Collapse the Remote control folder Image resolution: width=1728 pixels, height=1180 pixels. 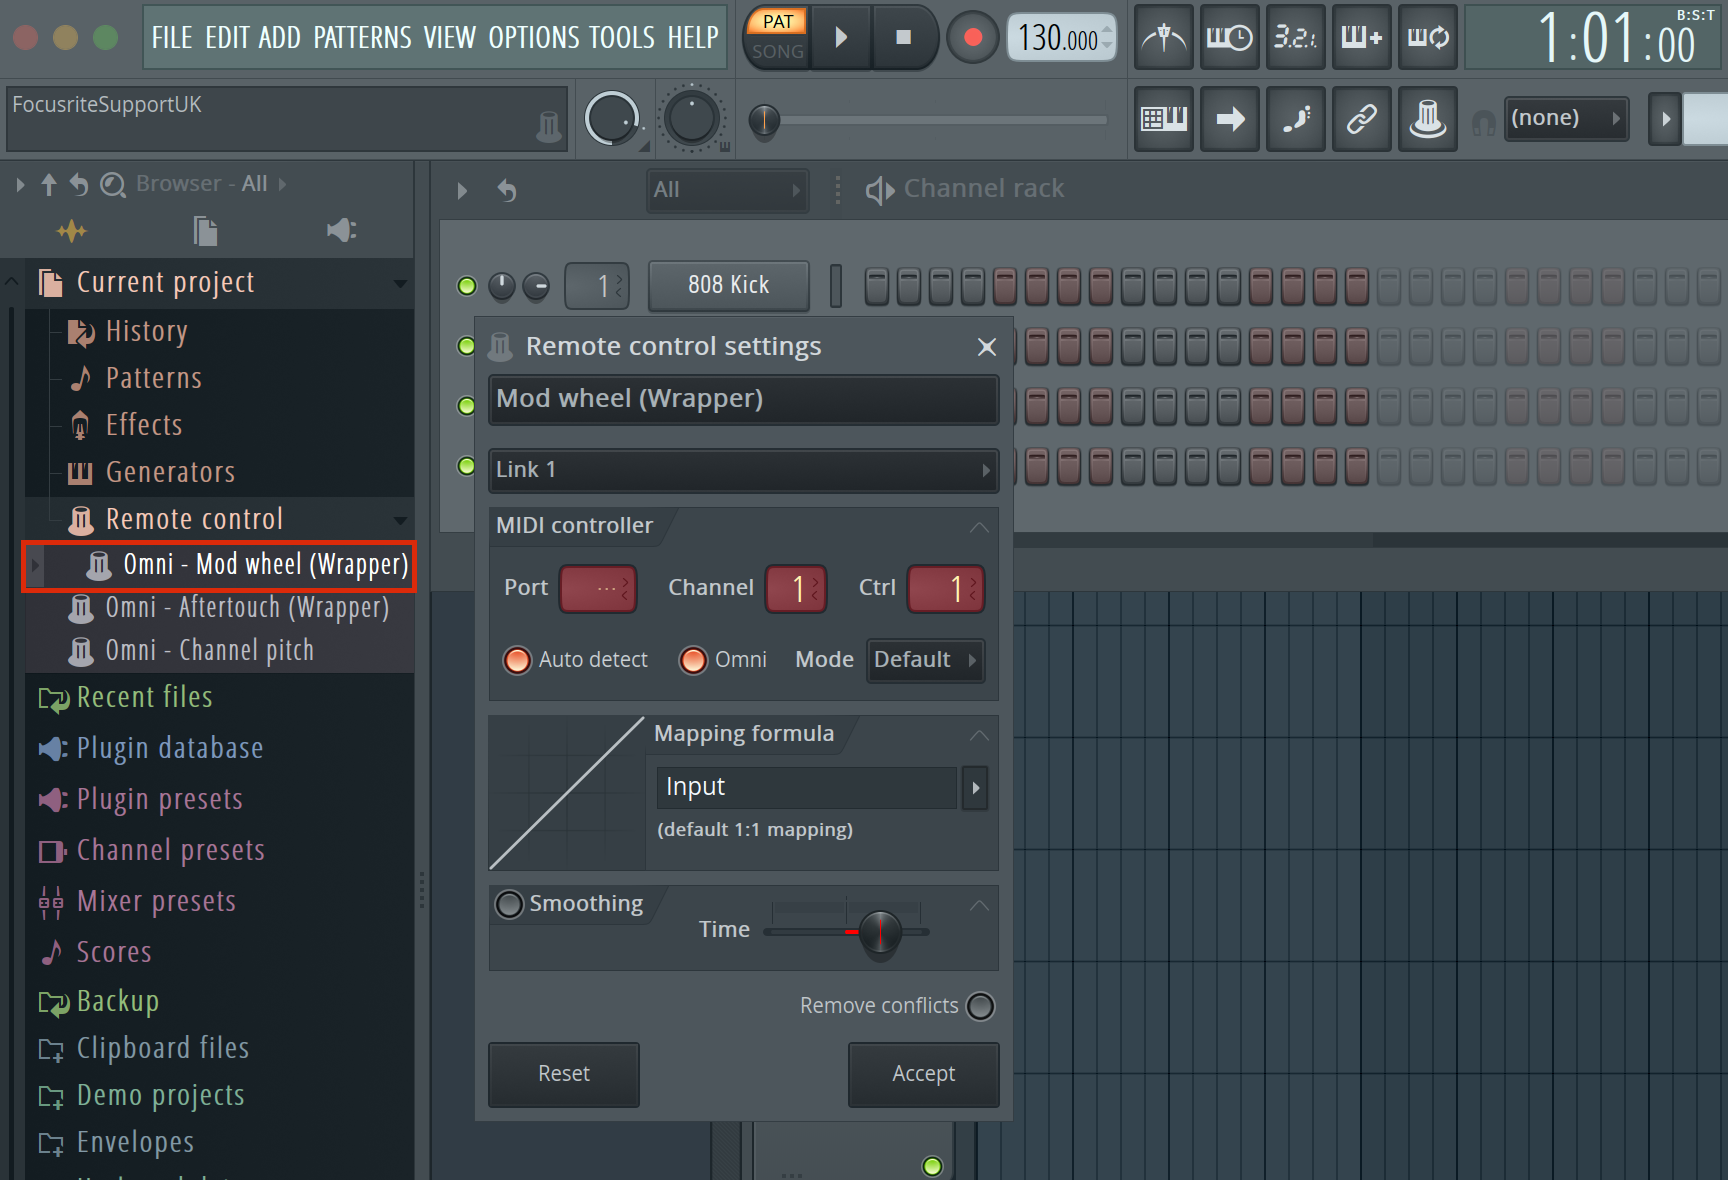click(401, 520)
